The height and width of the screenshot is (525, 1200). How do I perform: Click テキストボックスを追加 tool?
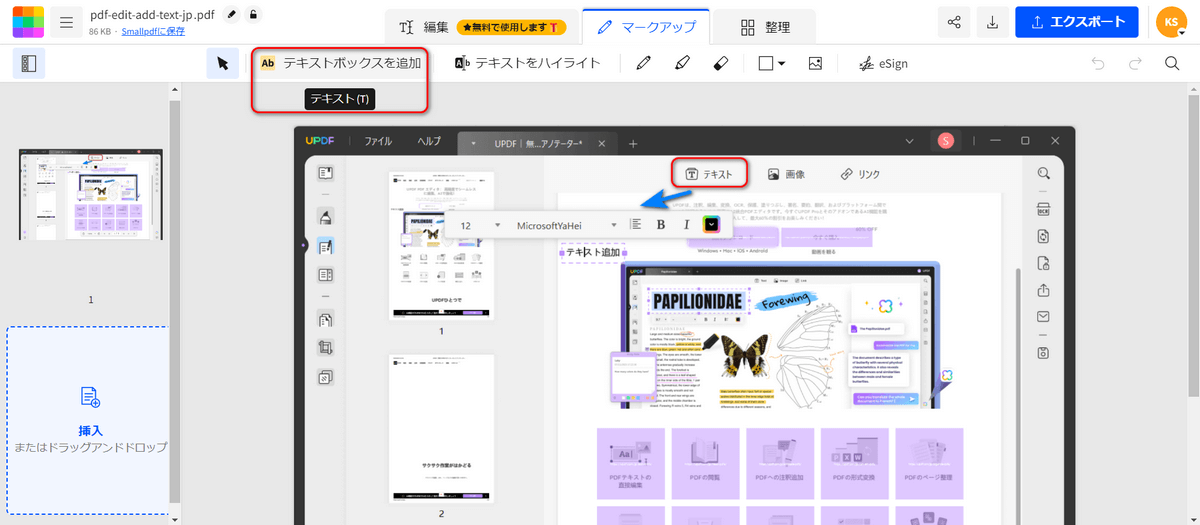coord(340,63)
